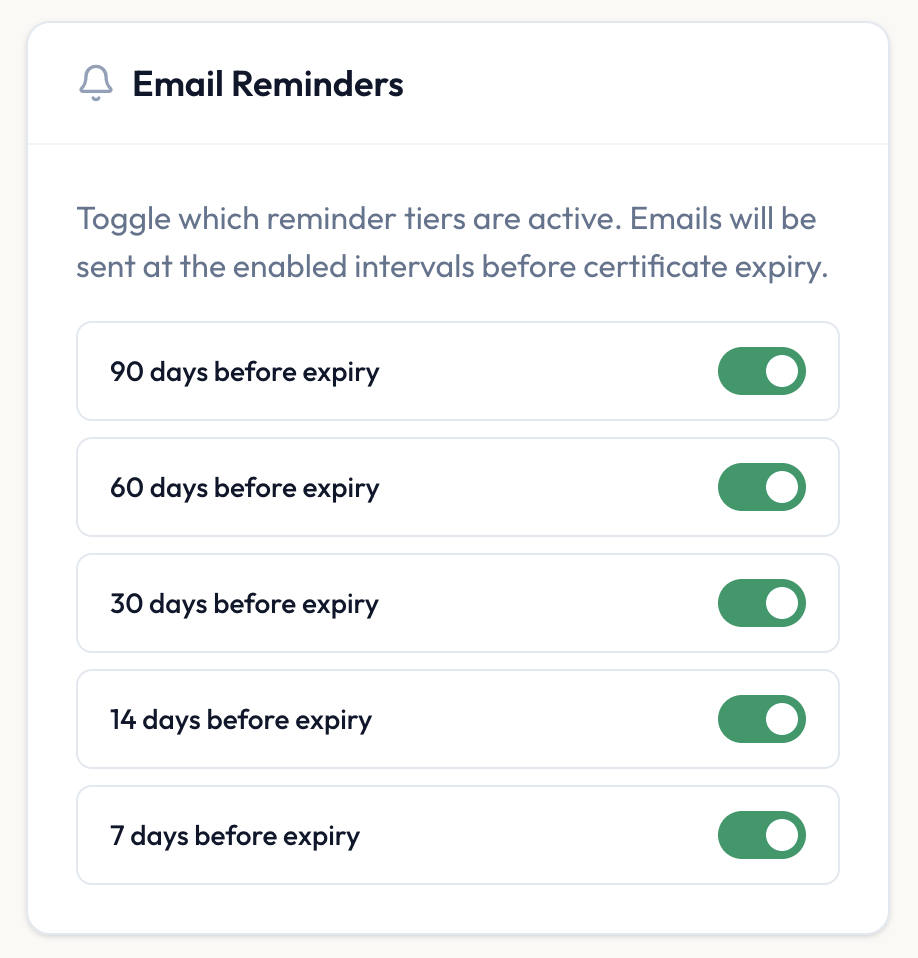Click the 'Toggle which reminder tiers' description line

click(x=446, y=218)
